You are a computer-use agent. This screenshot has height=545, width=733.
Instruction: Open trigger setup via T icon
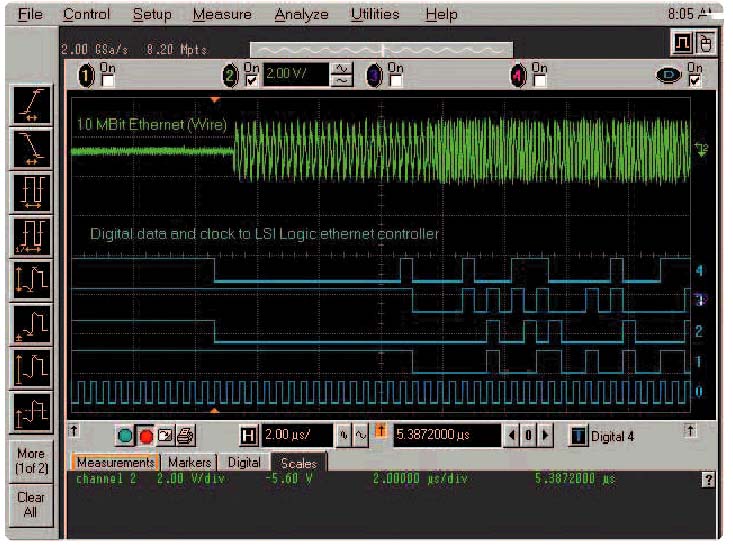tap(577, 436)
